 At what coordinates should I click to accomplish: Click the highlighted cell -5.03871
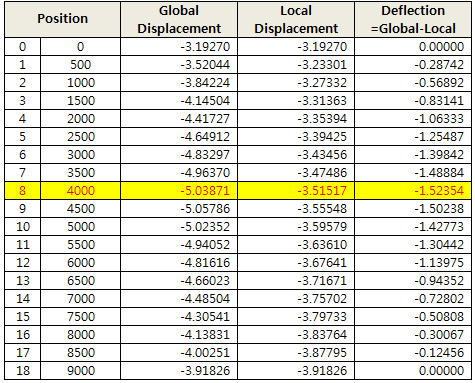click(x=179, y=191)
